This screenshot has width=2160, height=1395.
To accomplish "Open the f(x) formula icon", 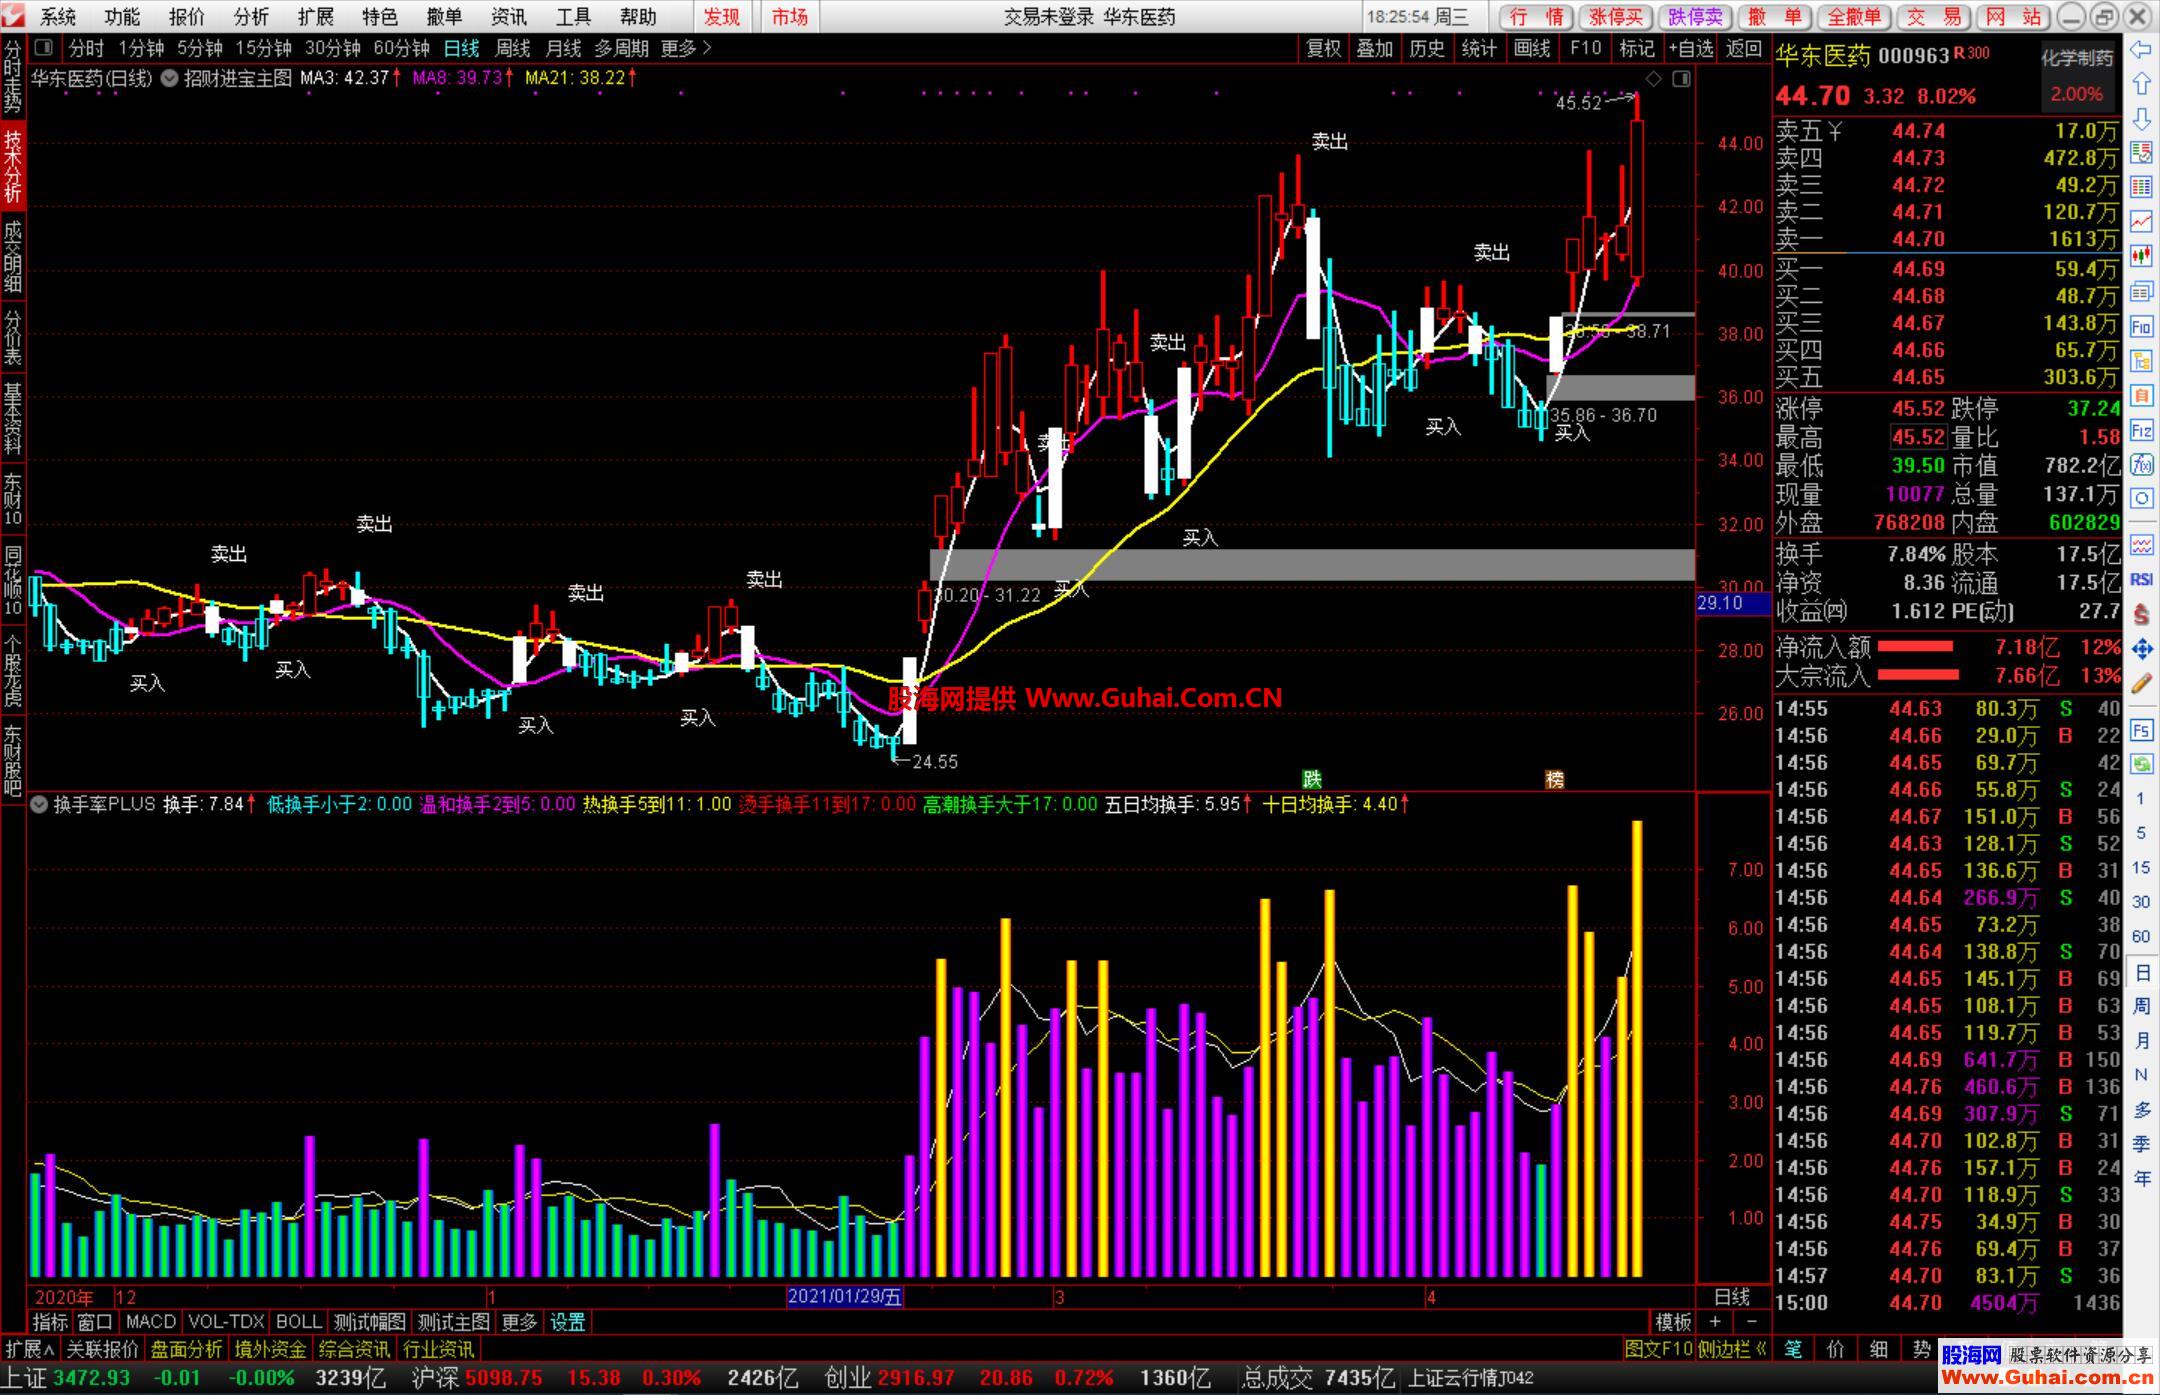I will coord(2141,464).
